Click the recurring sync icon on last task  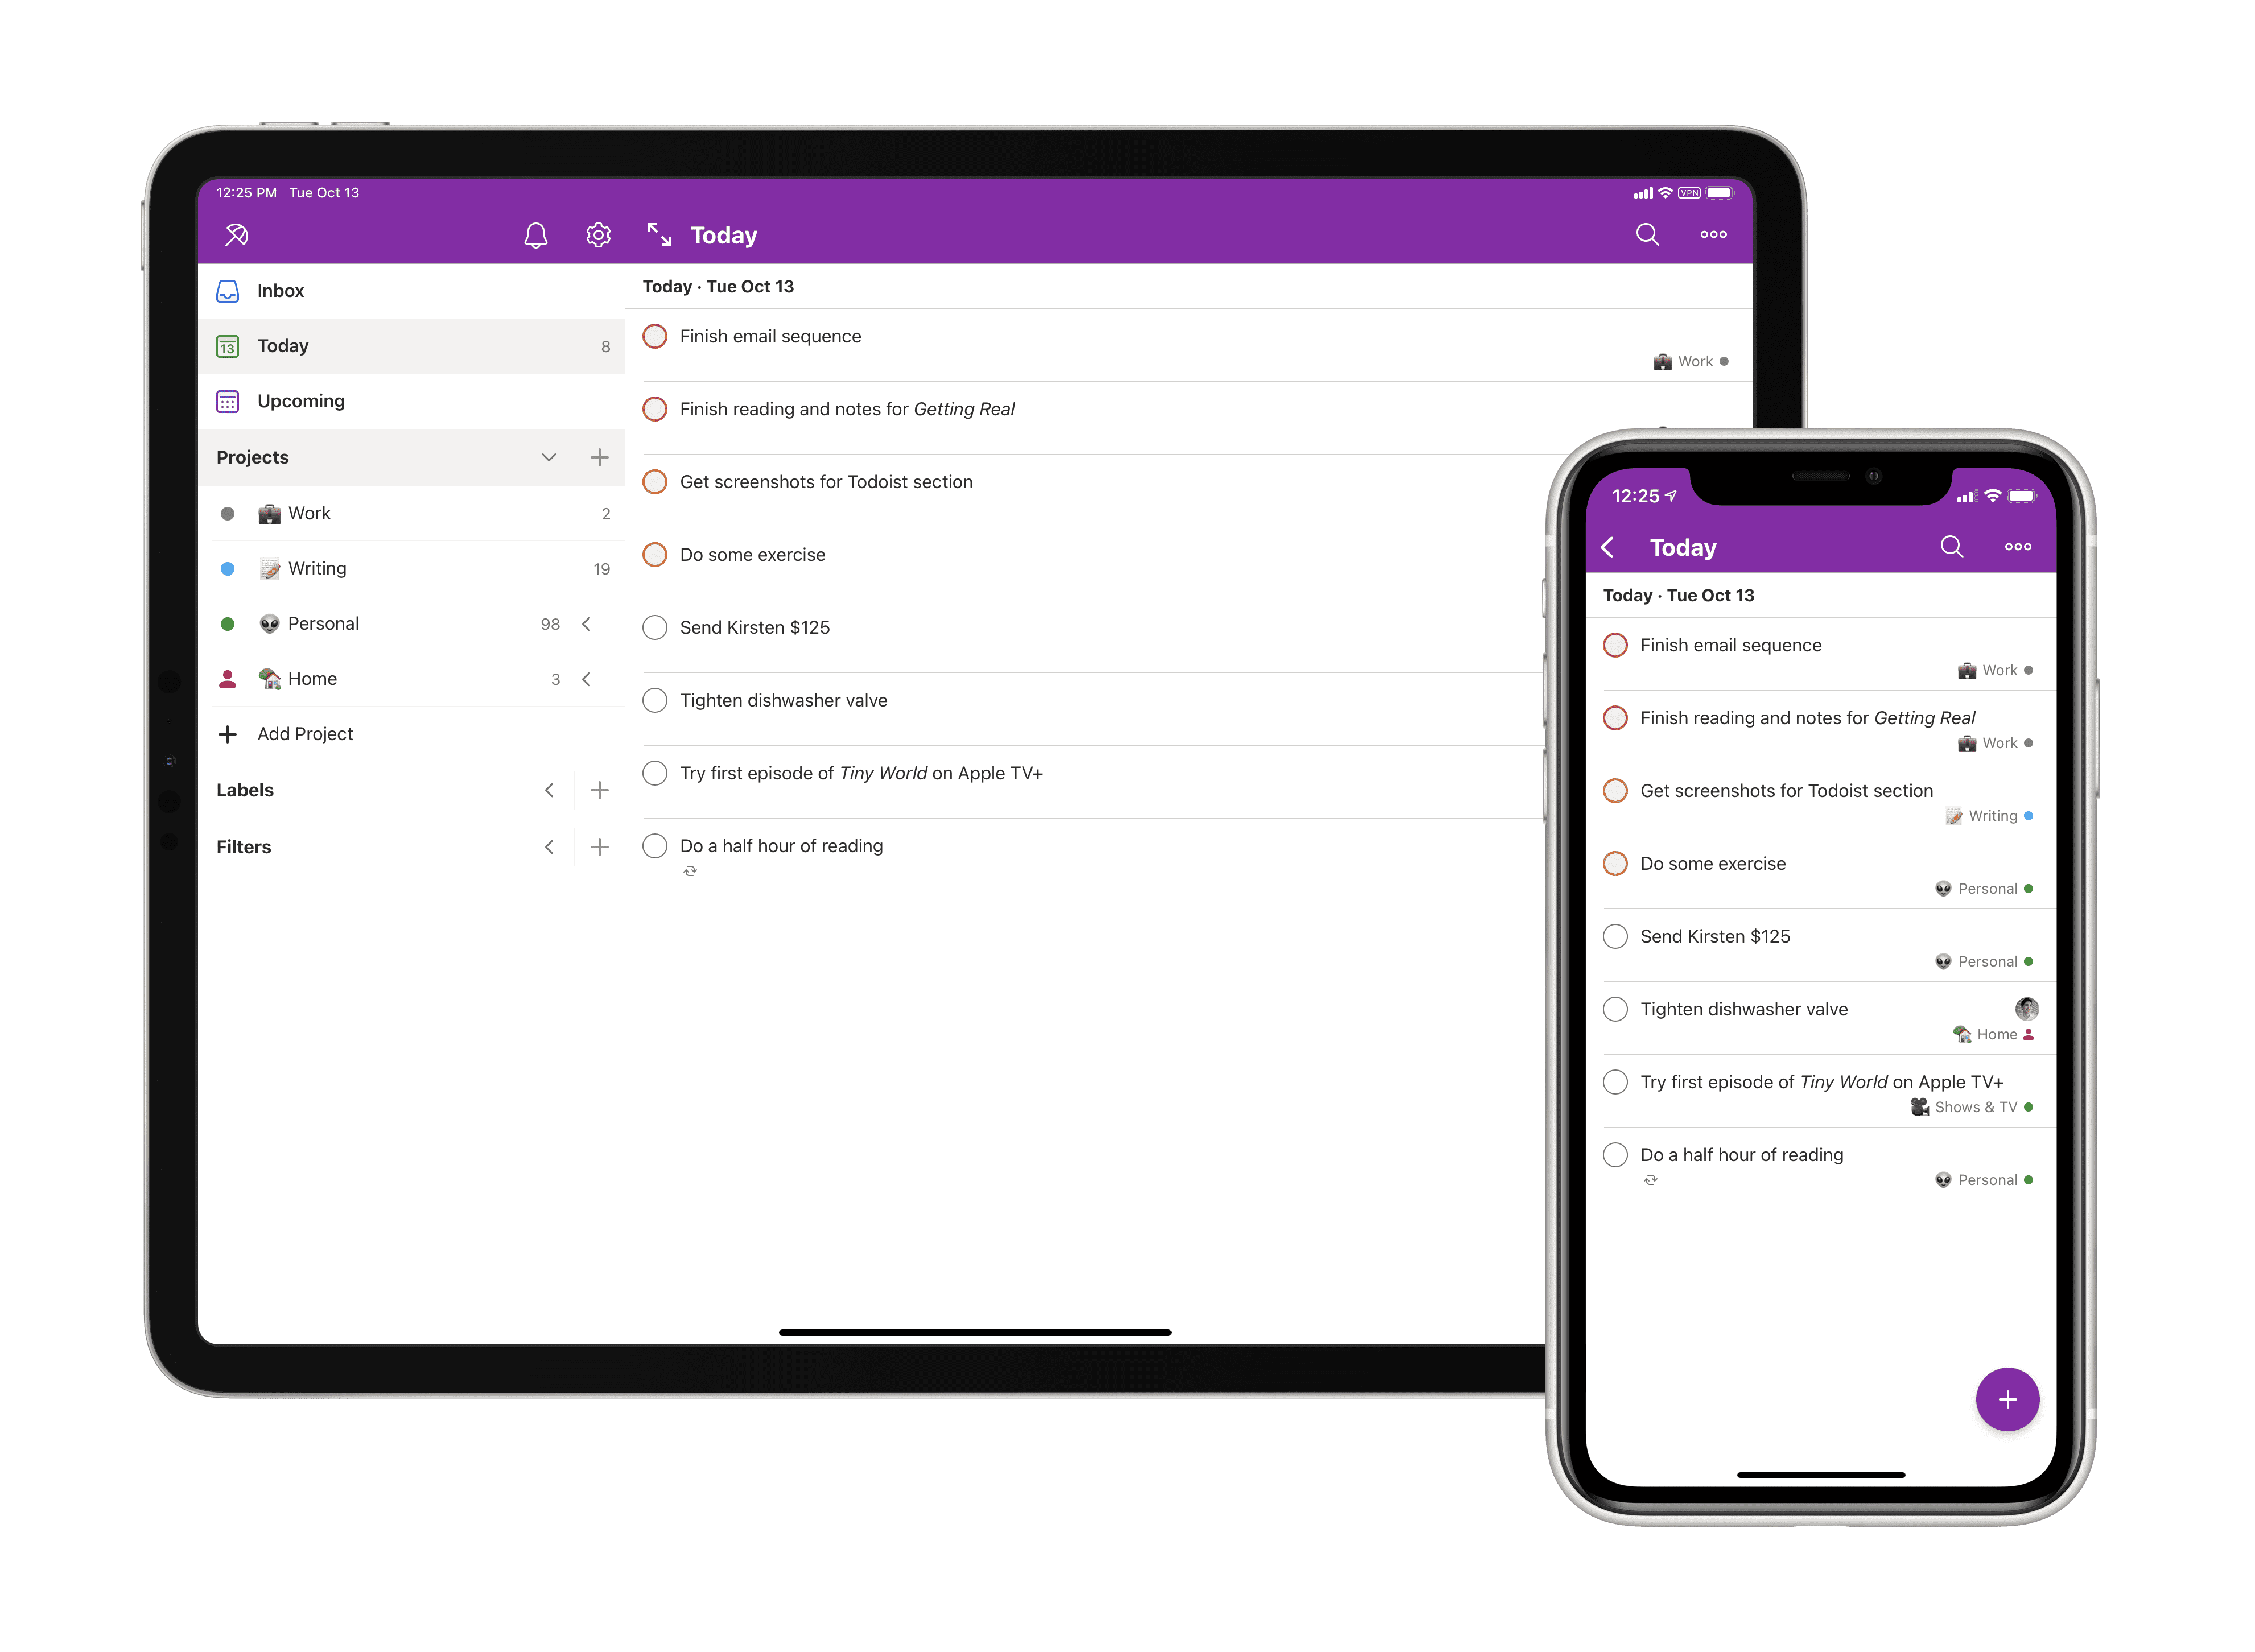tap(690, 870)
